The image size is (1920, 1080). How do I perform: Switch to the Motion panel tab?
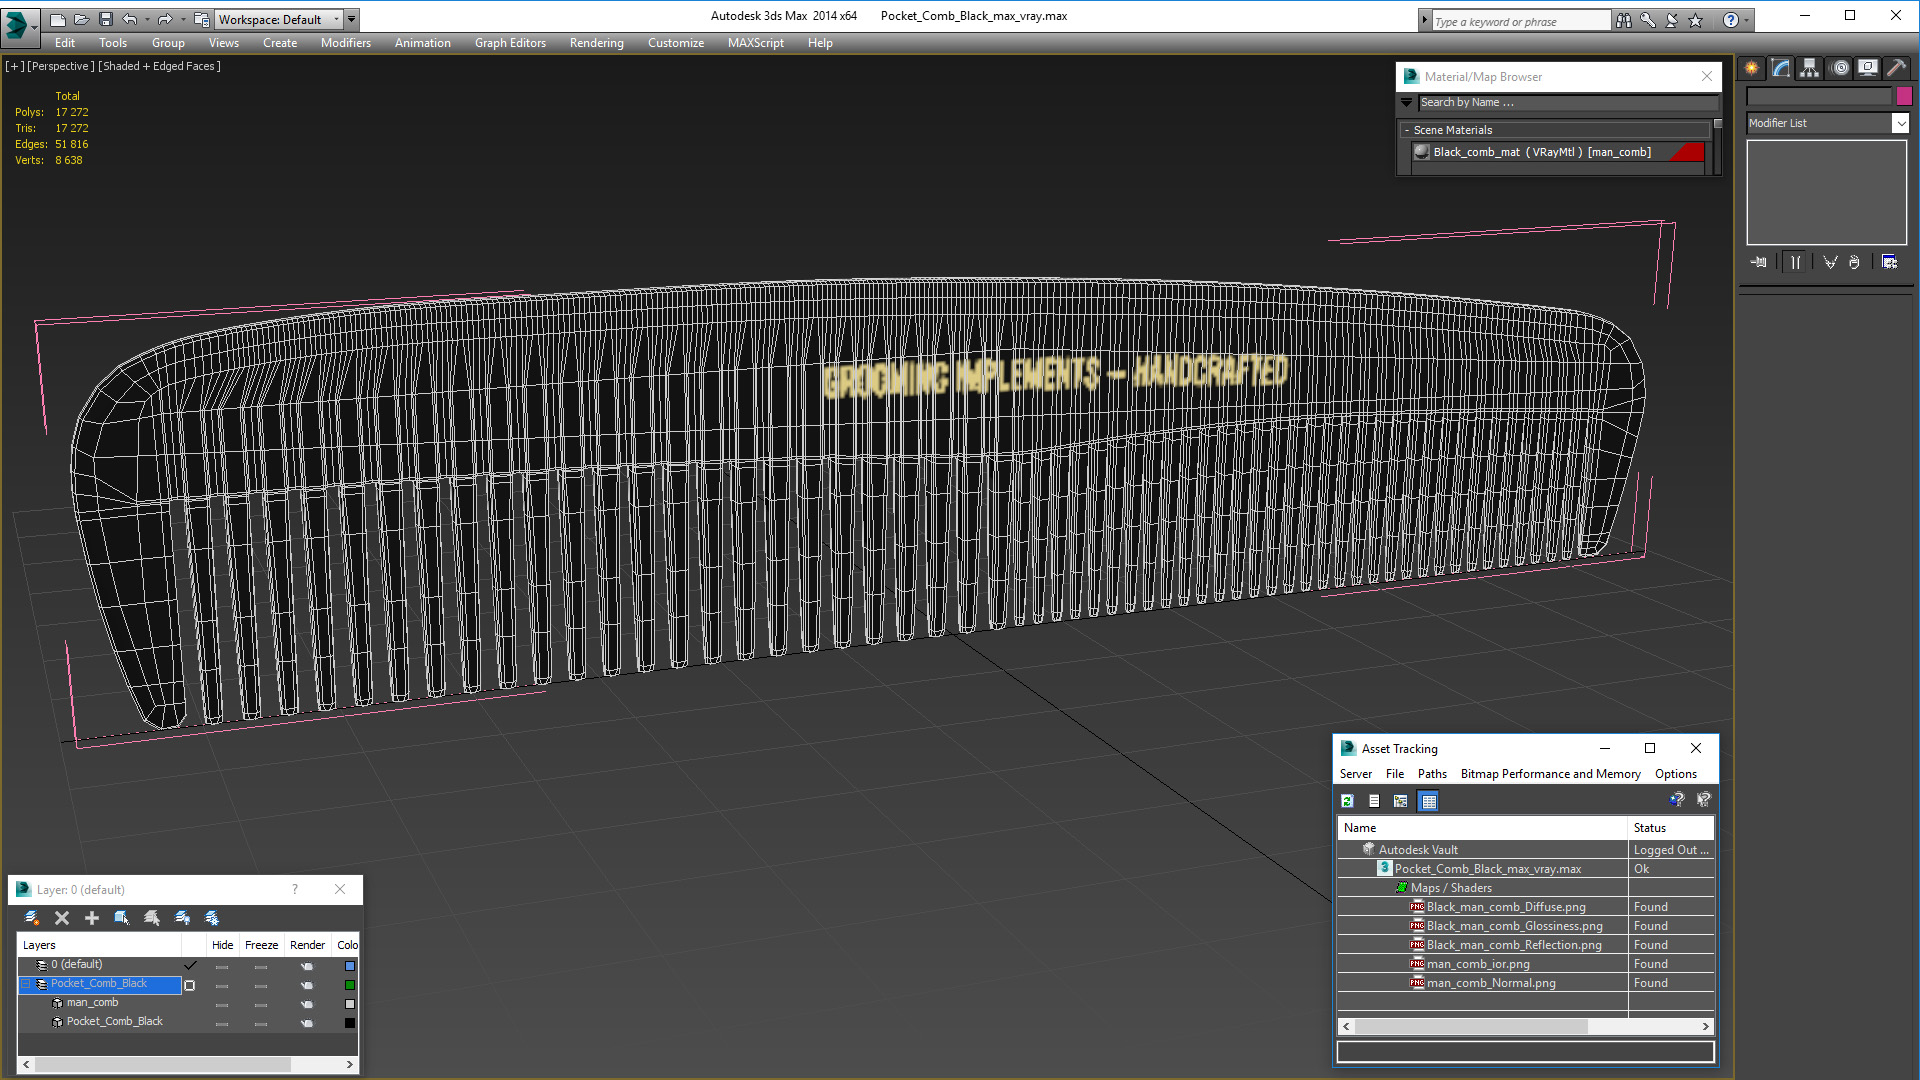(1840, 68)
